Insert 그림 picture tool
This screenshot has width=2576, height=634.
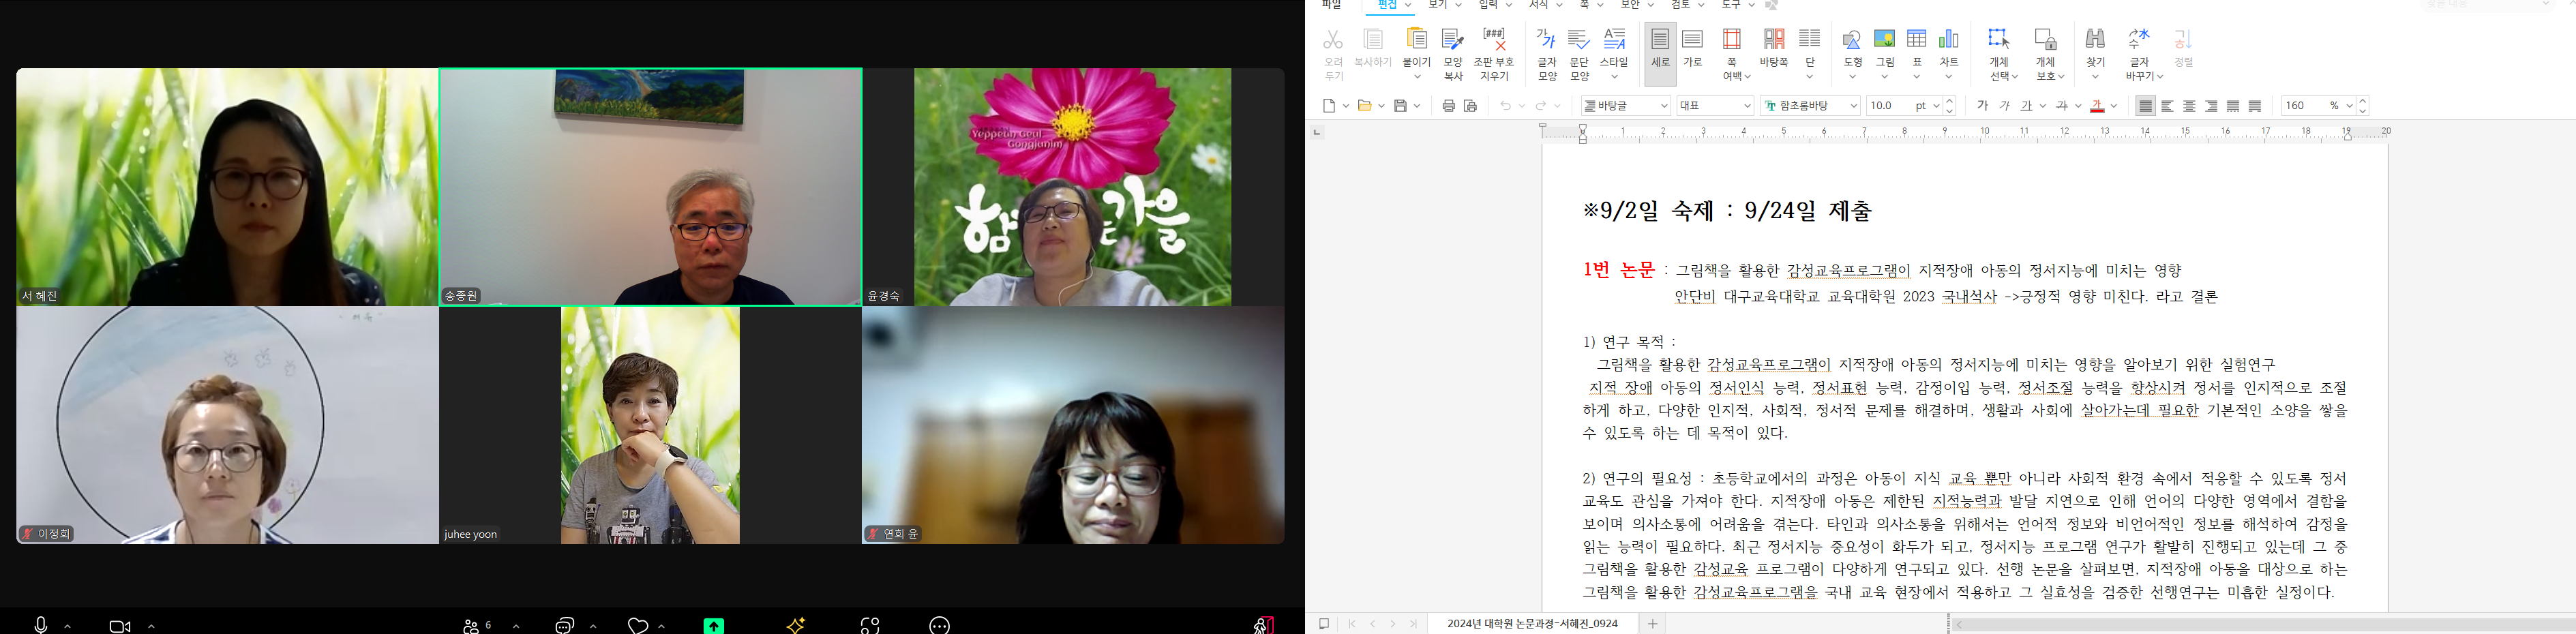click(x=1884, y=53)
